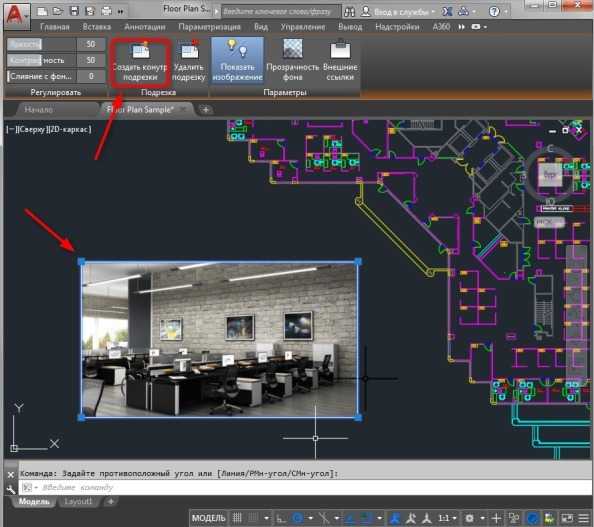The height and width of the screenshot is (527, 594).
Task: Click the Help question mark icon
Action: 494,11
